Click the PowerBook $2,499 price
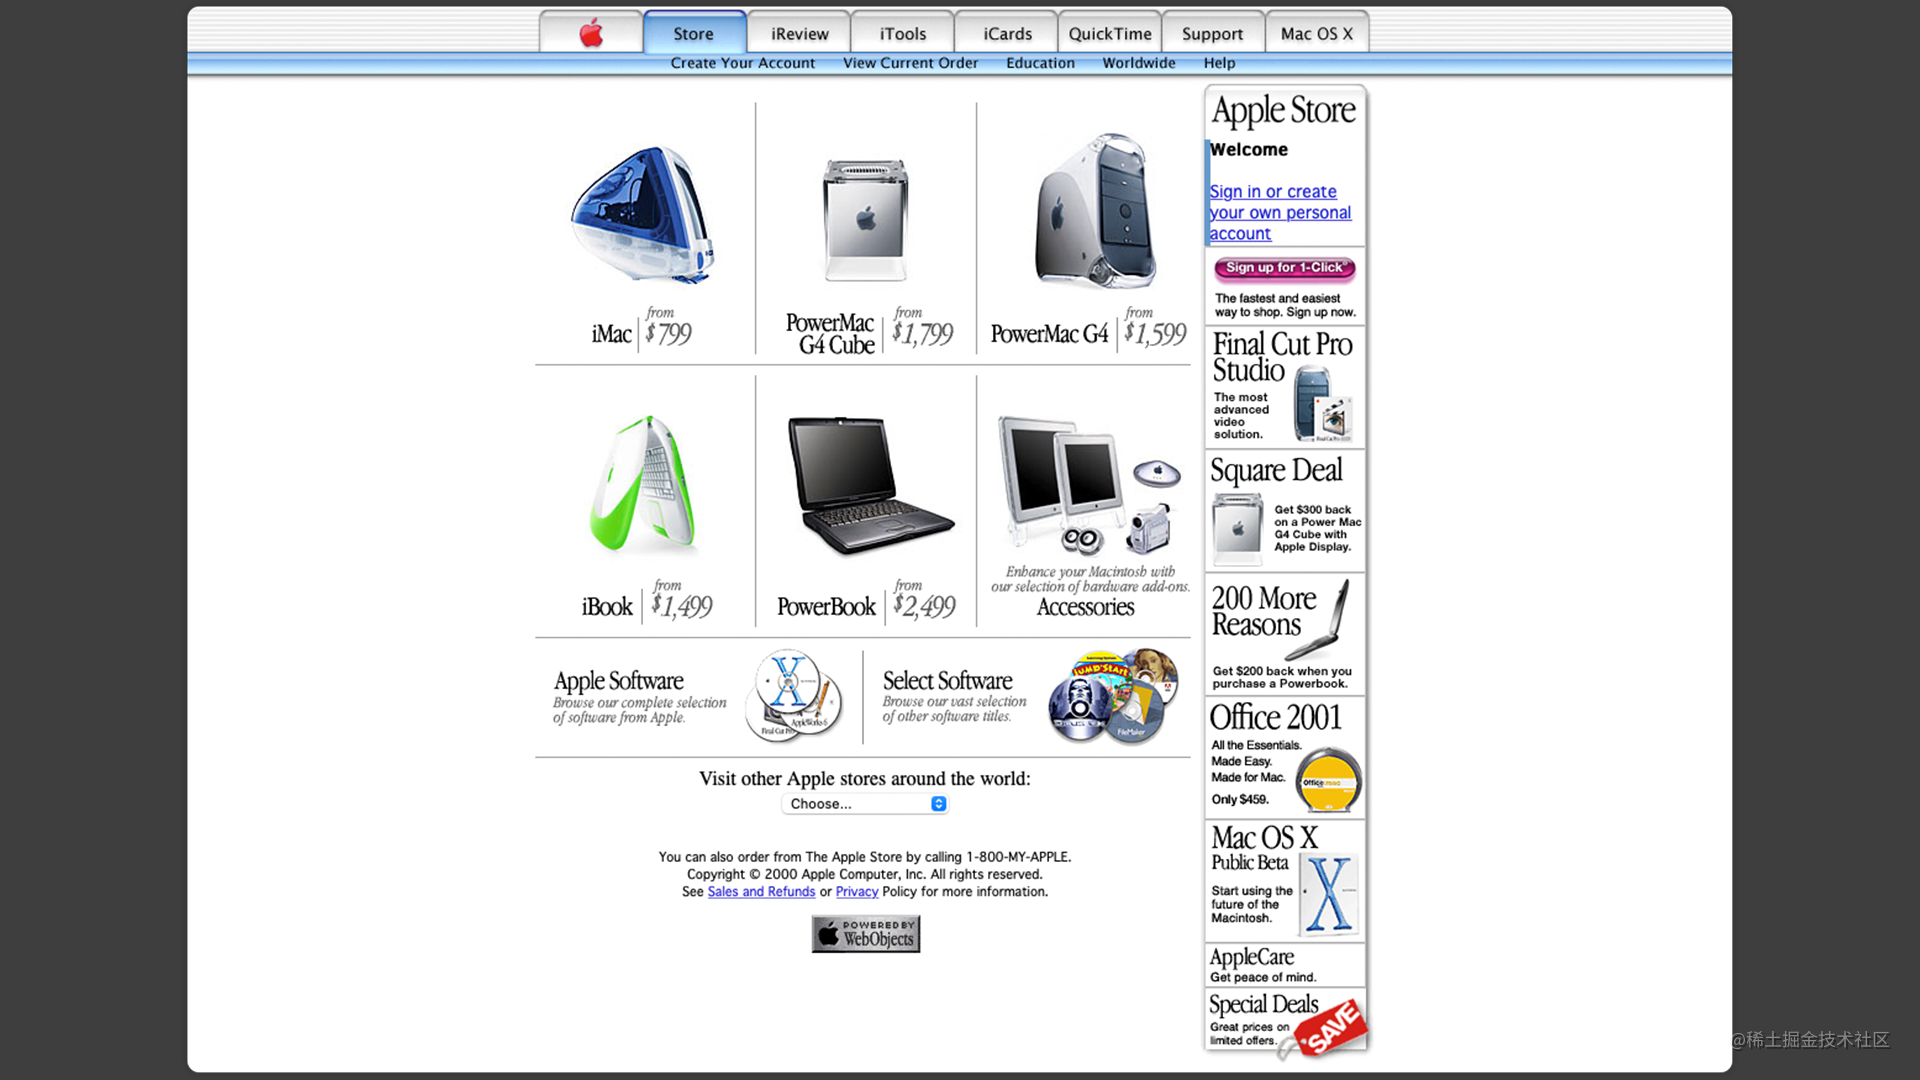 point(924,606)
